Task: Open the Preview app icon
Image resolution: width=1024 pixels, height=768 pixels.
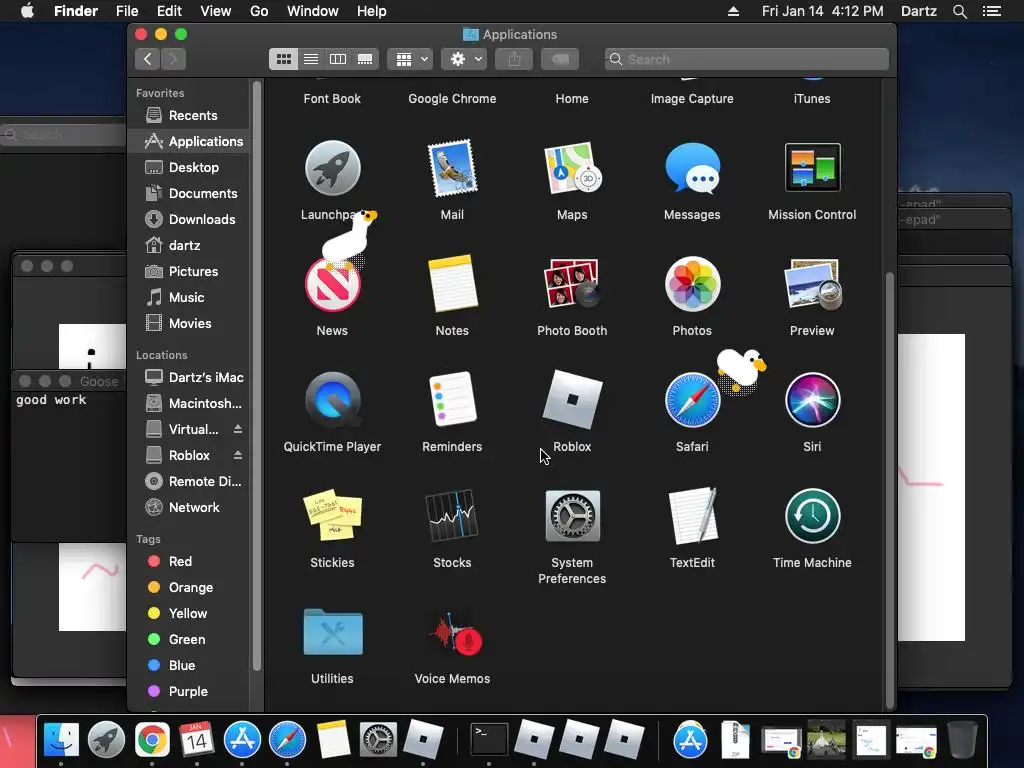Action: (812, 283)
